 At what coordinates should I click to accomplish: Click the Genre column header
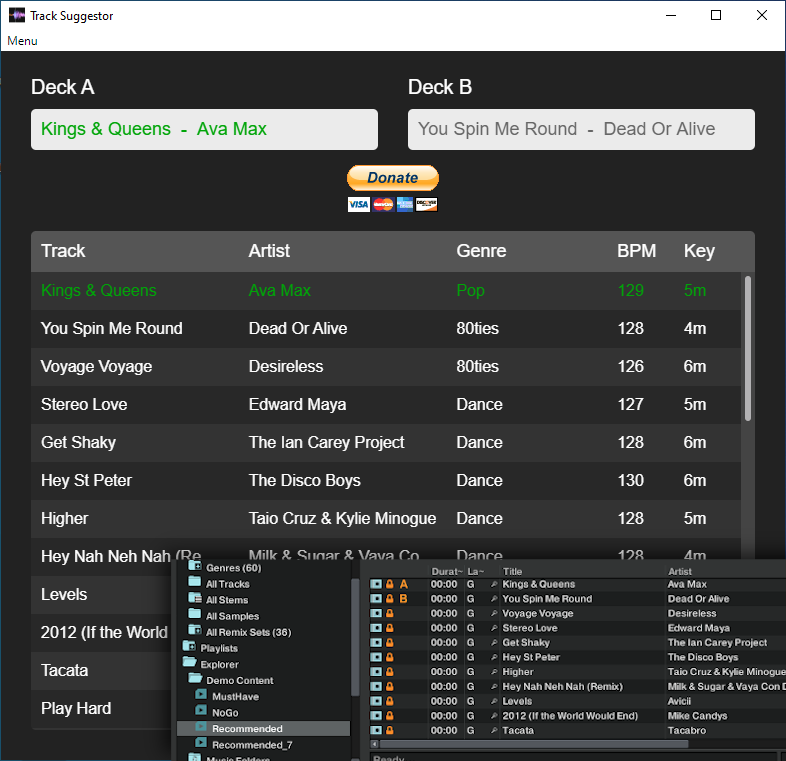pyautogui.click(x=481, y=251)
